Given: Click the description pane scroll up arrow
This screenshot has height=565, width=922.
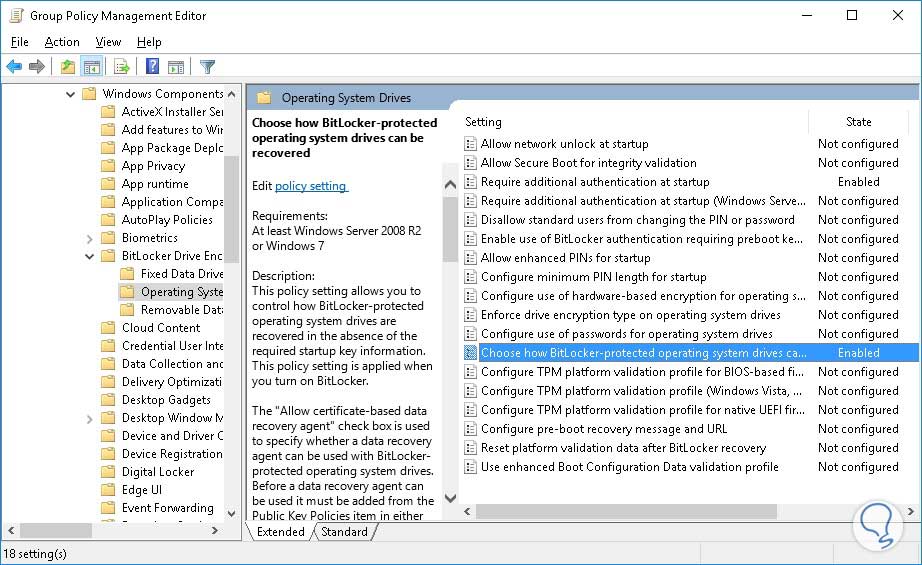Looking at the screenshot, I should click(x=450, y=185).
